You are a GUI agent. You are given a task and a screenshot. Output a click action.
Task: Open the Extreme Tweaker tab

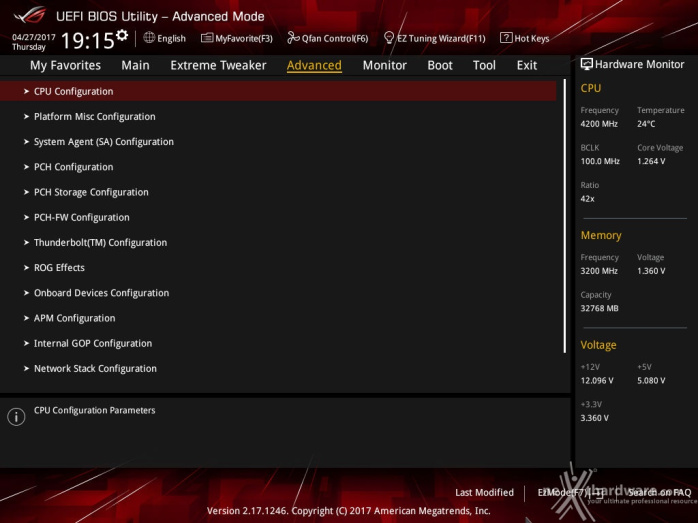pyautogui.click(x=218, y=65)
